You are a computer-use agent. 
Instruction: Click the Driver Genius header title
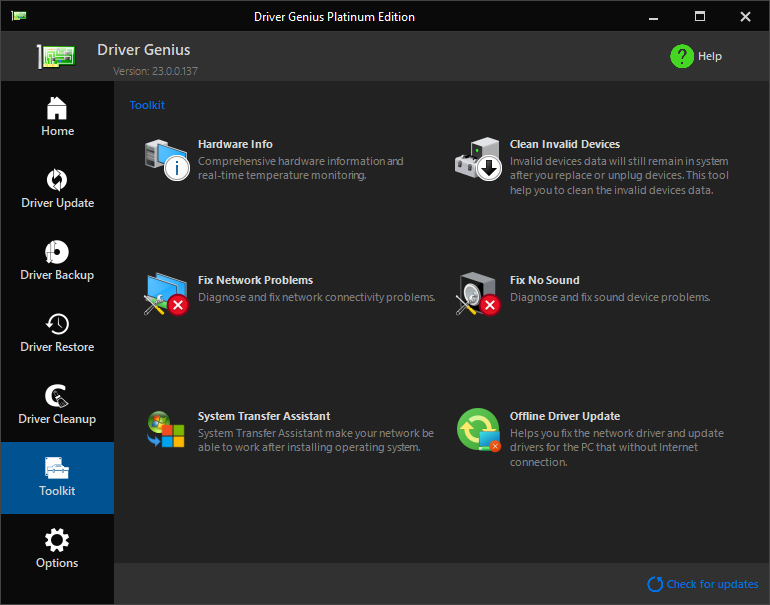(x=144, y=50)
